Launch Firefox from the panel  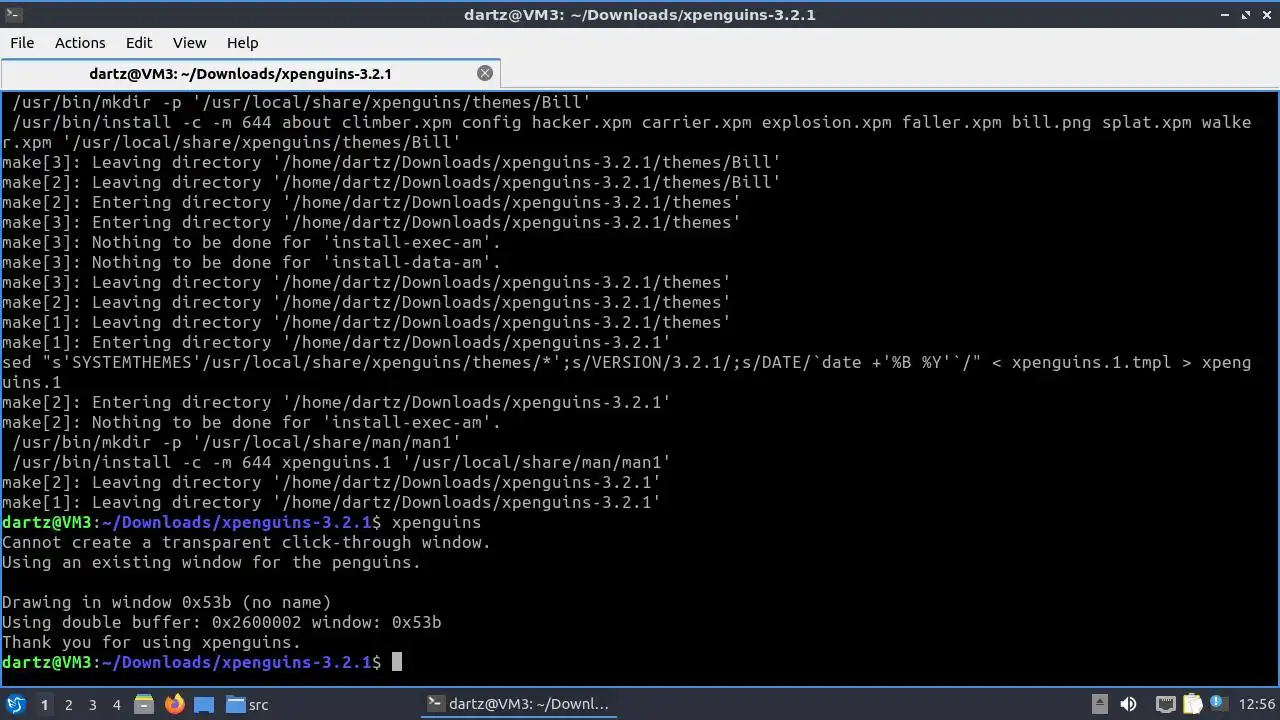click(x=174, y=704)
